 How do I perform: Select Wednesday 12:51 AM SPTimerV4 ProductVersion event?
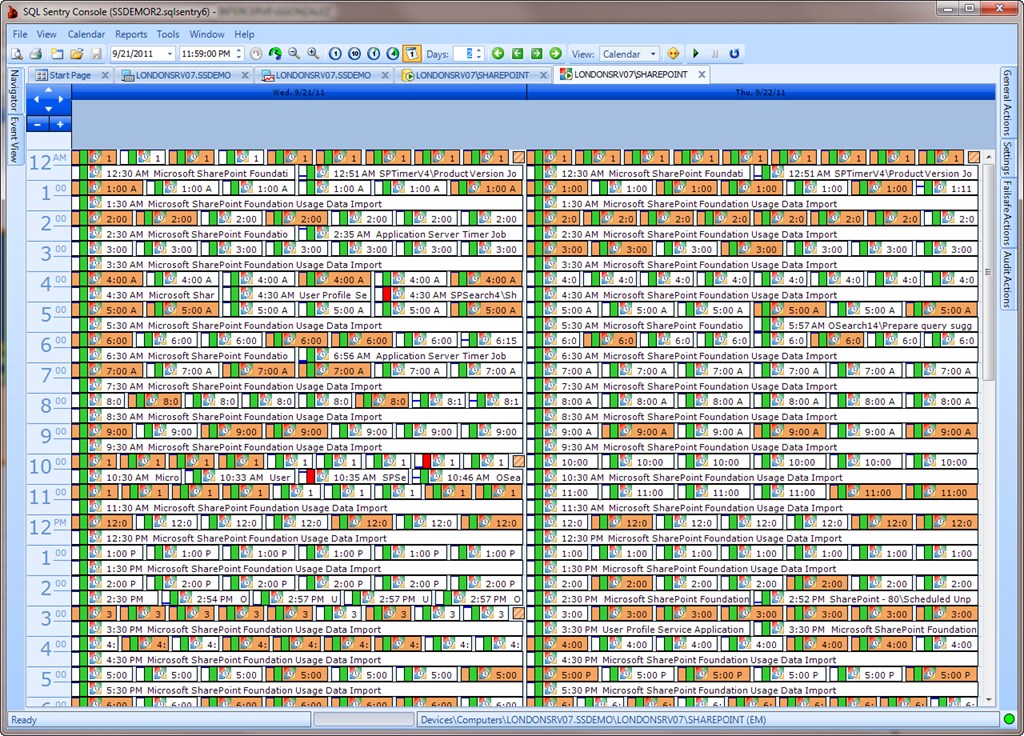tap(411, 174)
